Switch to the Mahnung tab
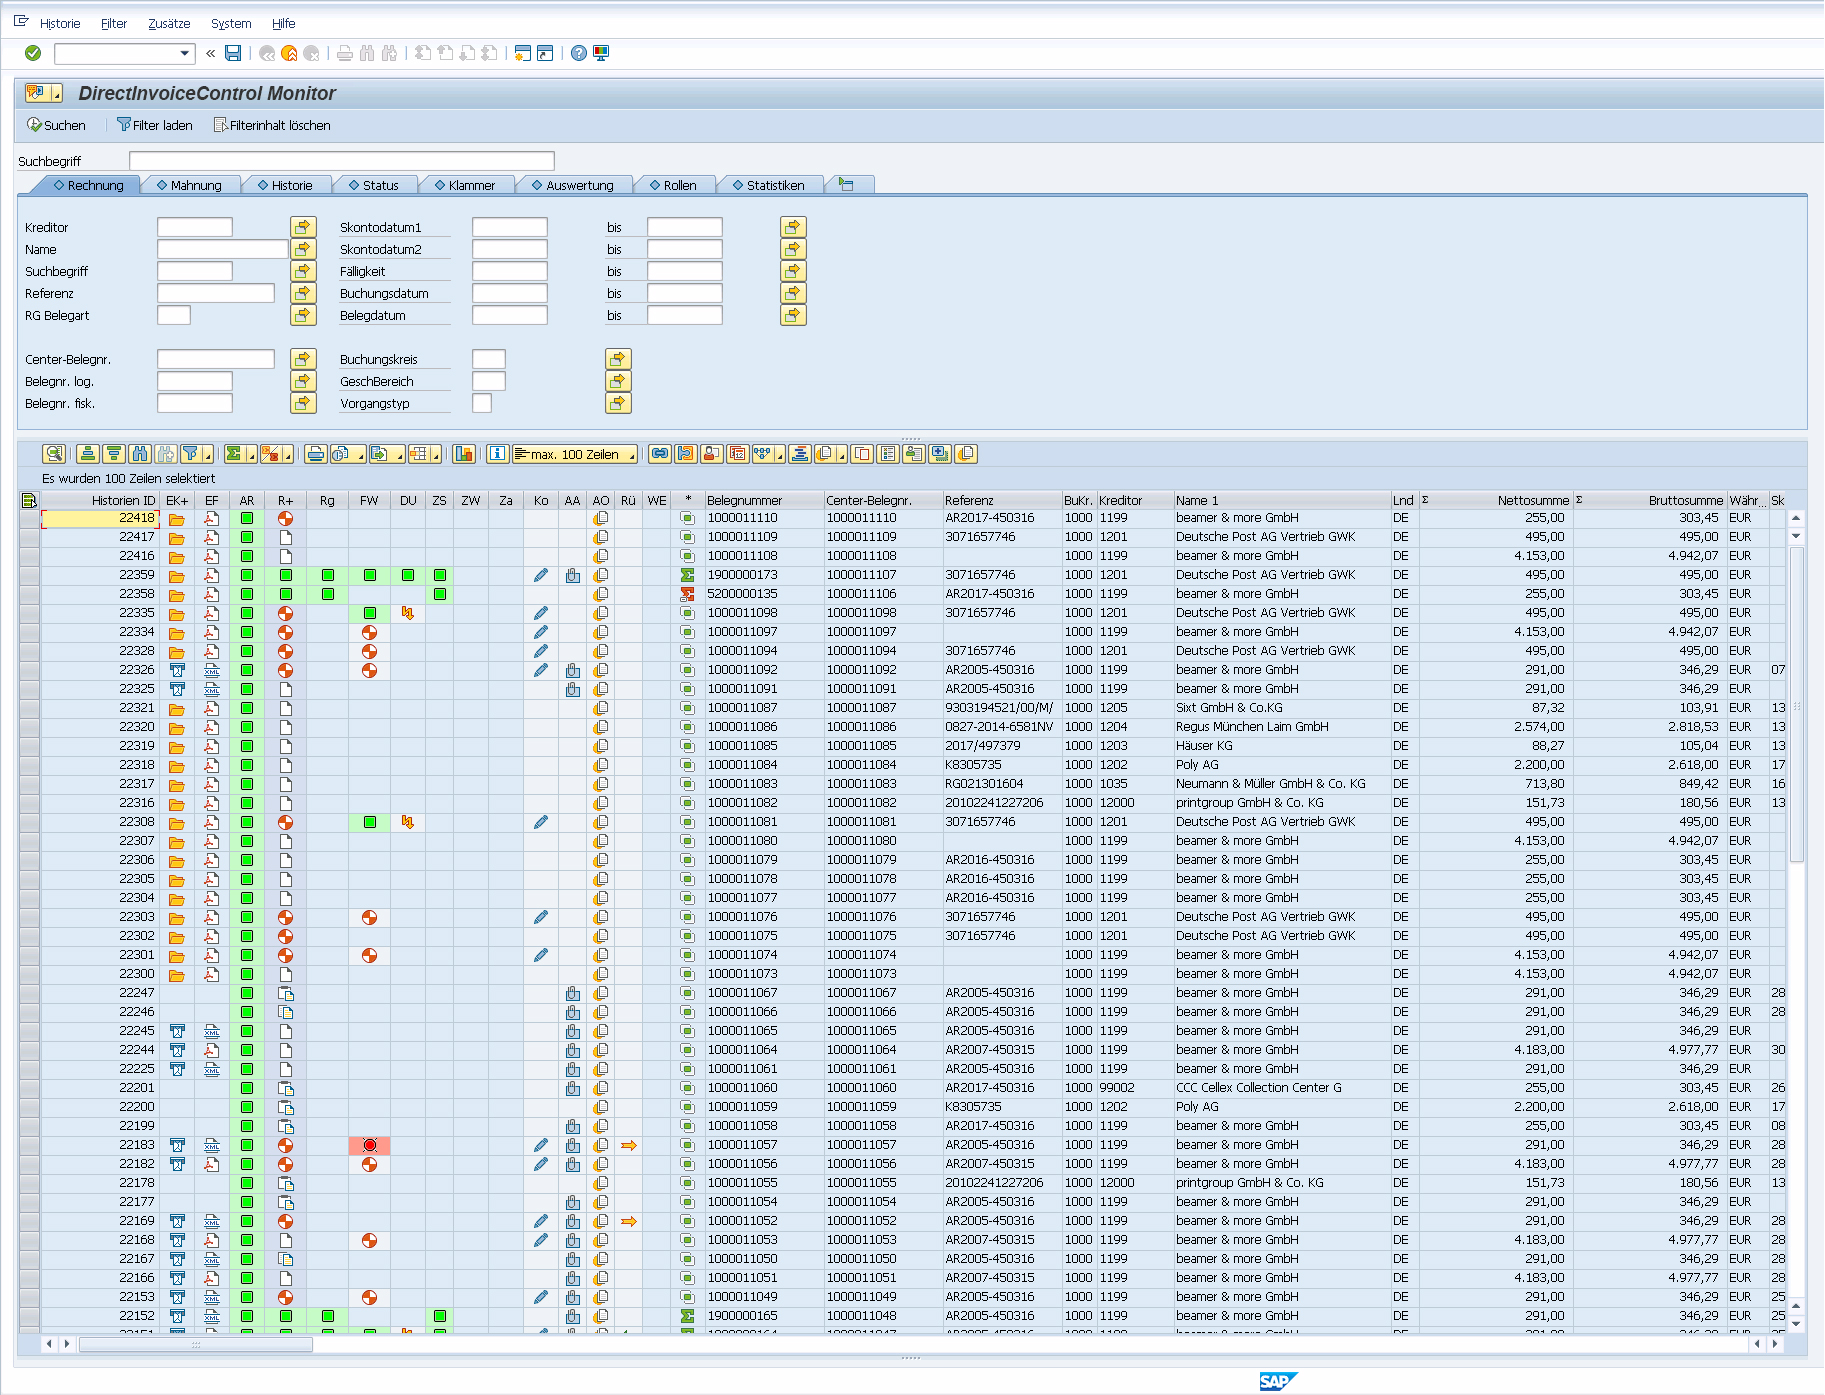The height and width of the screenshot is (1395, 1825). [x=195, y=185]
